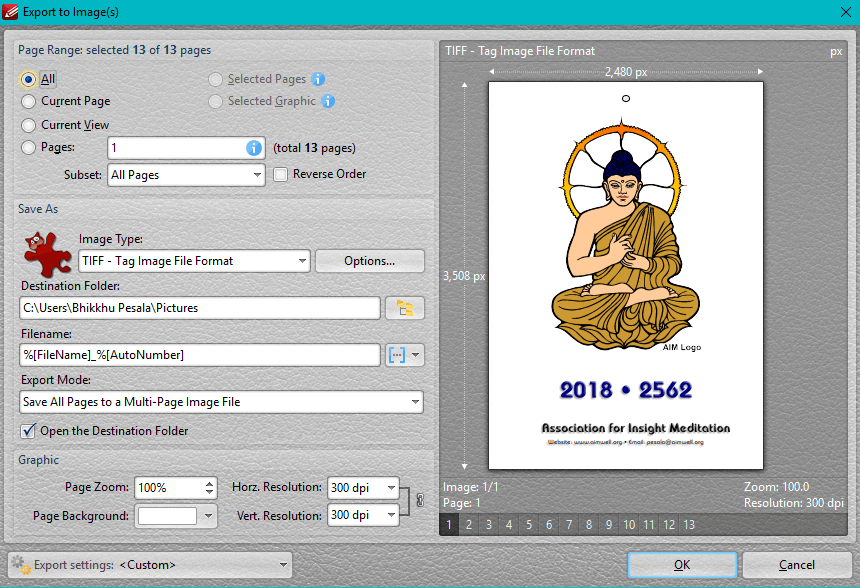Open the Subset All Pages dropdown

pos(185,175)
